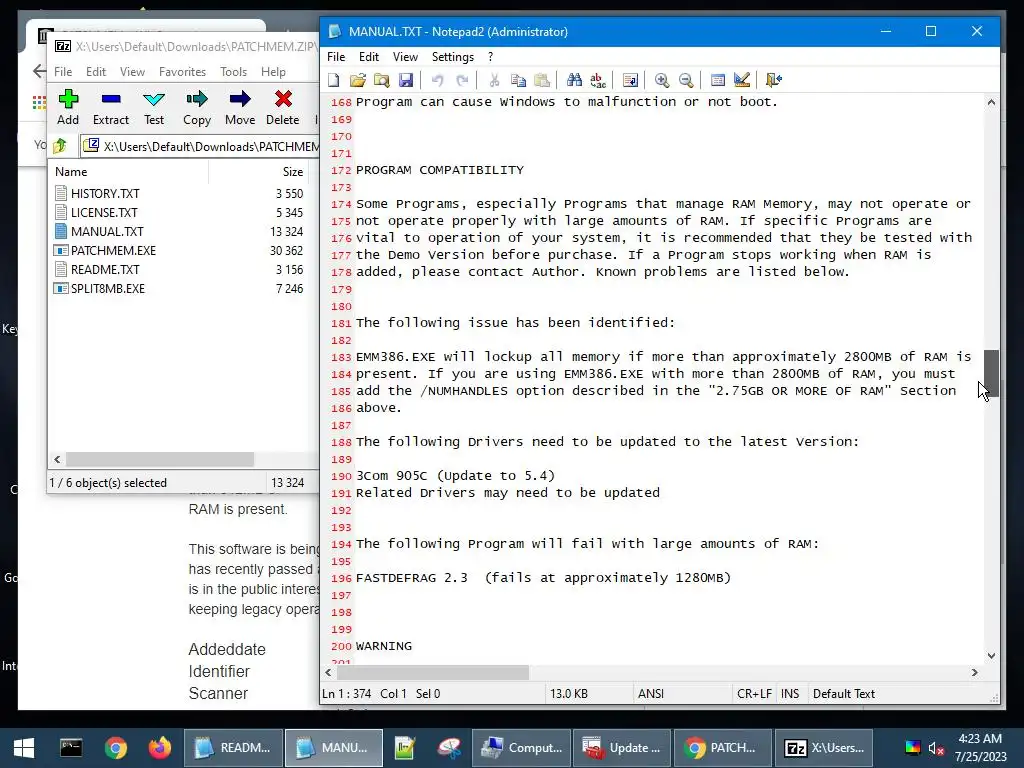Click the Notepad2 vertical scrollbar thumb

tap(991, 374)
